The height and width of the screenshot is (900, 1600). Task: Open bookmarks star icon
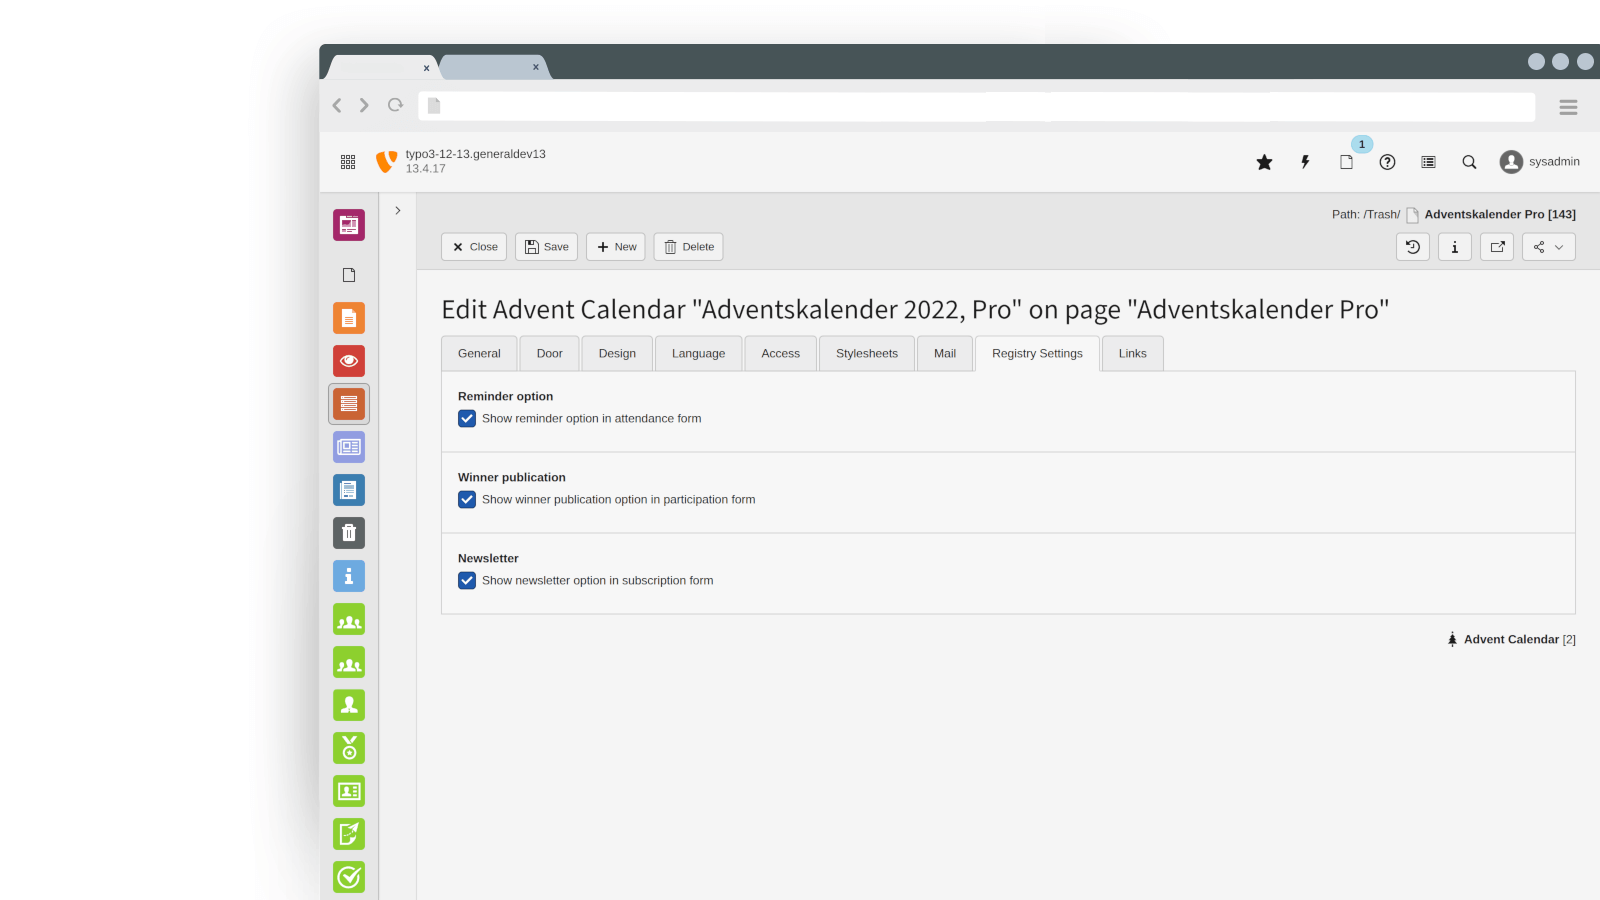tap(1264, 162)
